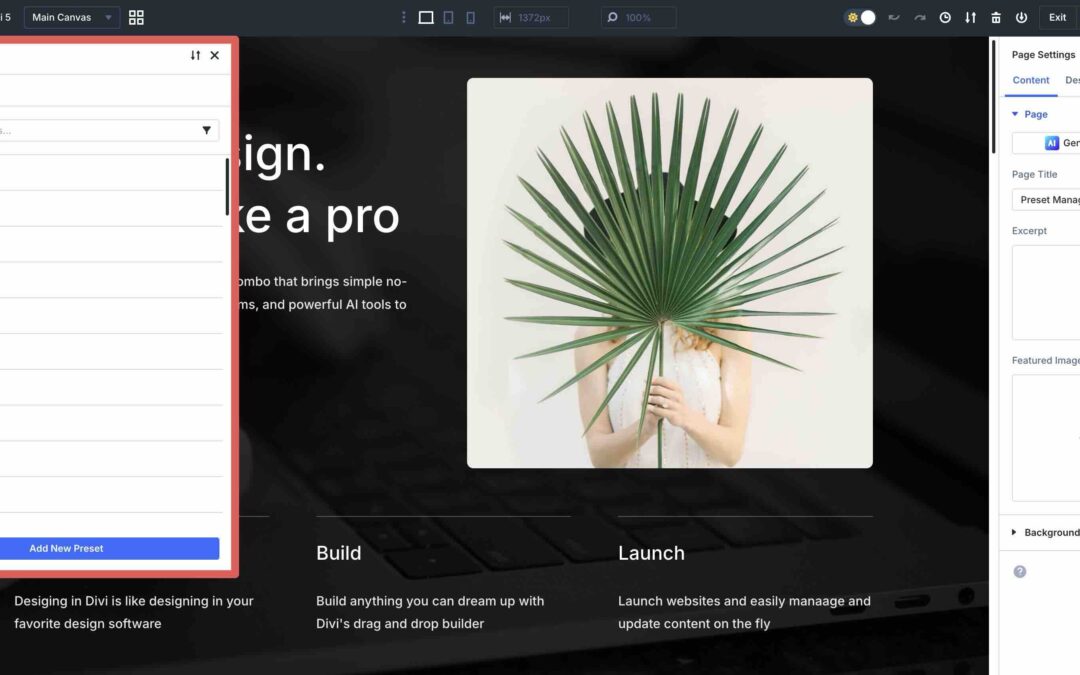Close the Preset Manager panel
This screenshot has width=1080, height=675.
[214, 55]
